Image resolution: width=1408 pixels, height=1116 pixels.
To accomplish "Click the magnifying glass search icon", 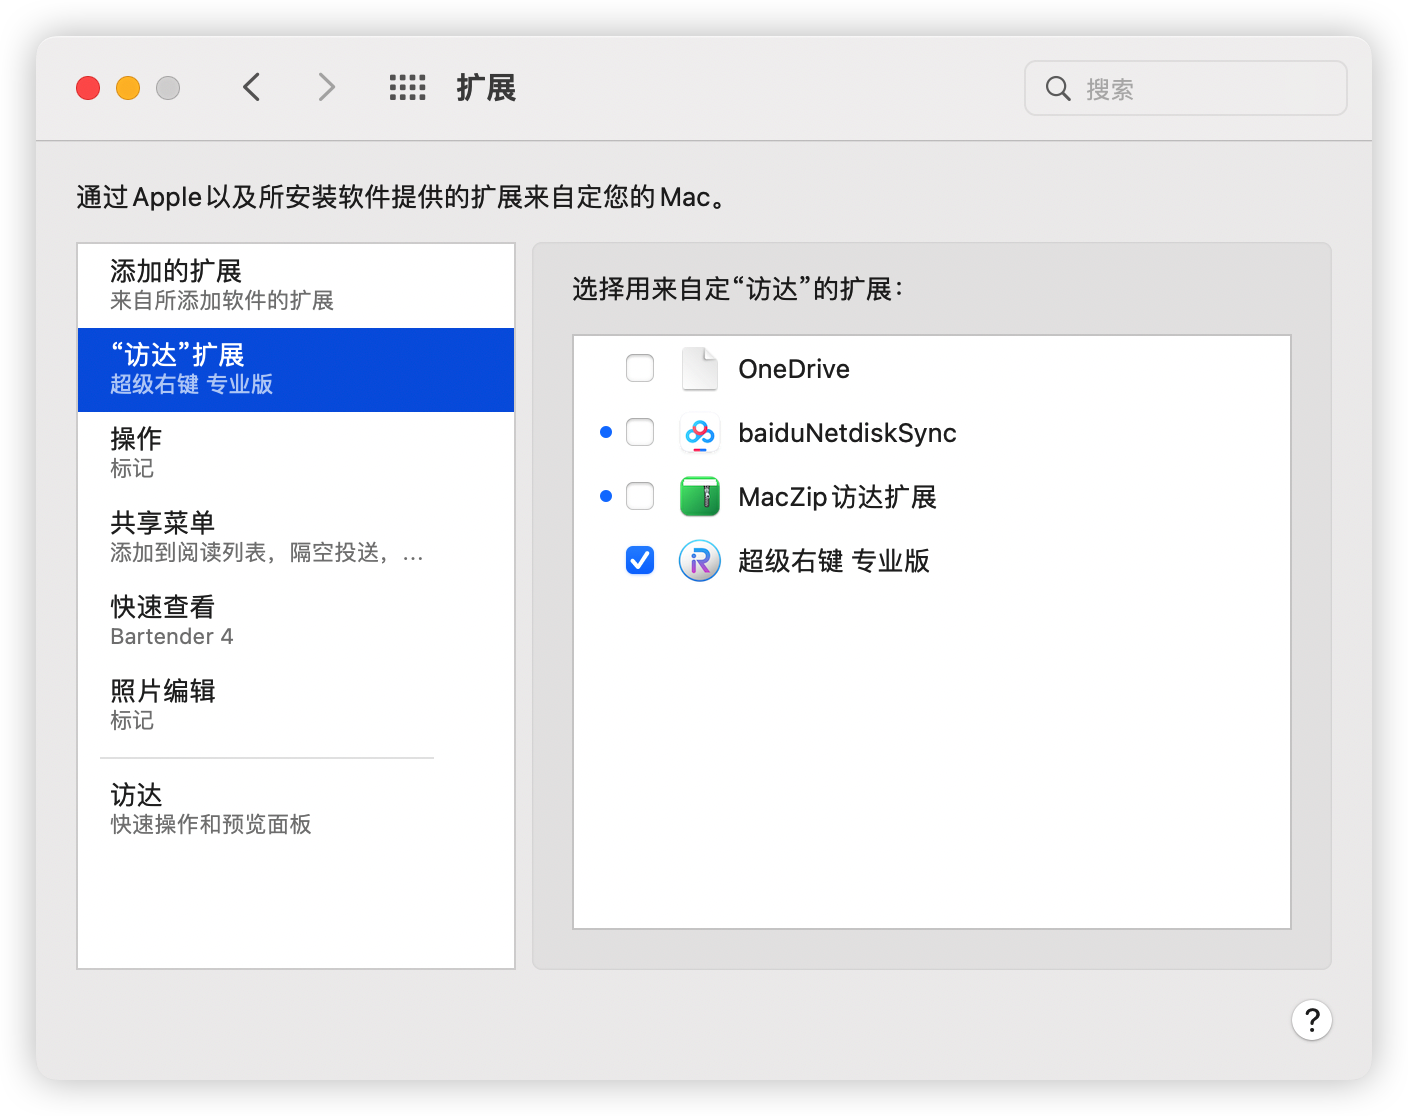I will coord(1058,89).
